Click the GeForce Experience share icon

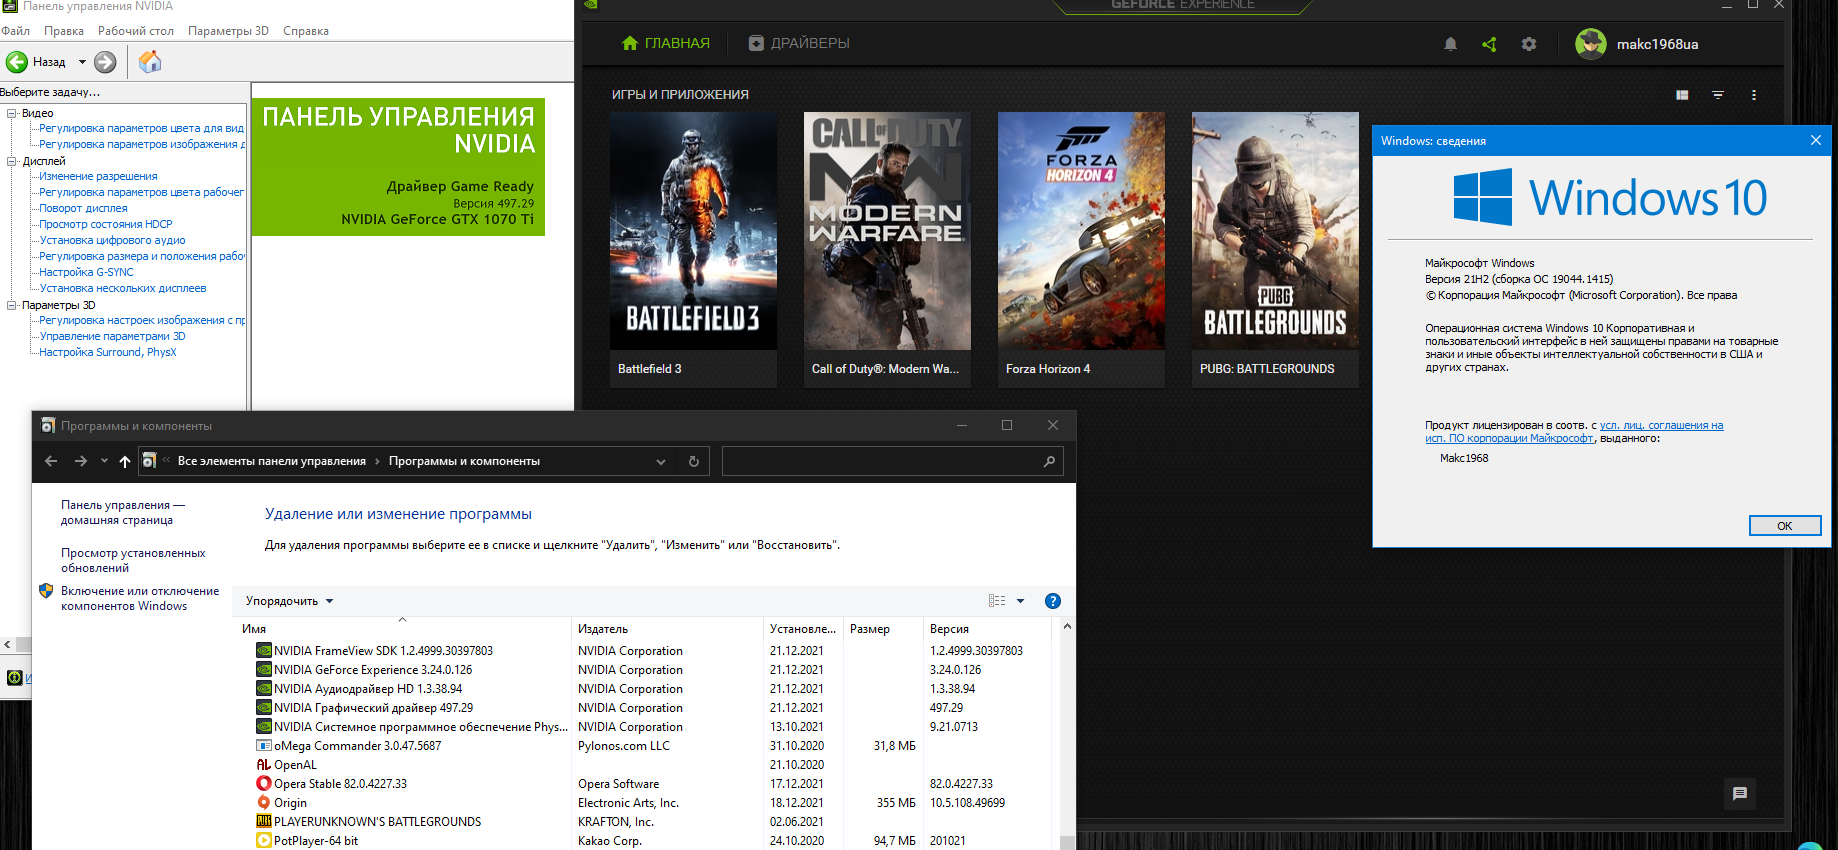click(x=1489, y=44)
